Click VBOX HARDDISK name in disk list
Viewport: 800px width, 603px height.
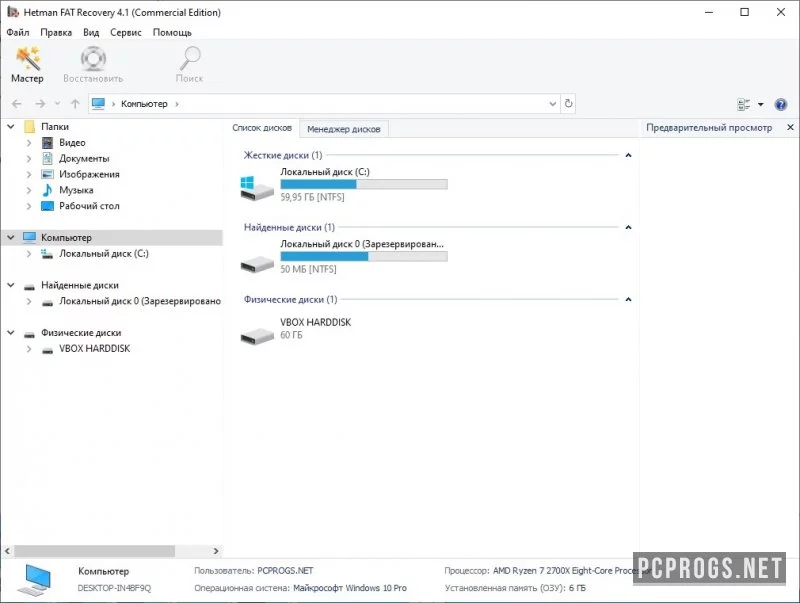[x=315, y=322]
